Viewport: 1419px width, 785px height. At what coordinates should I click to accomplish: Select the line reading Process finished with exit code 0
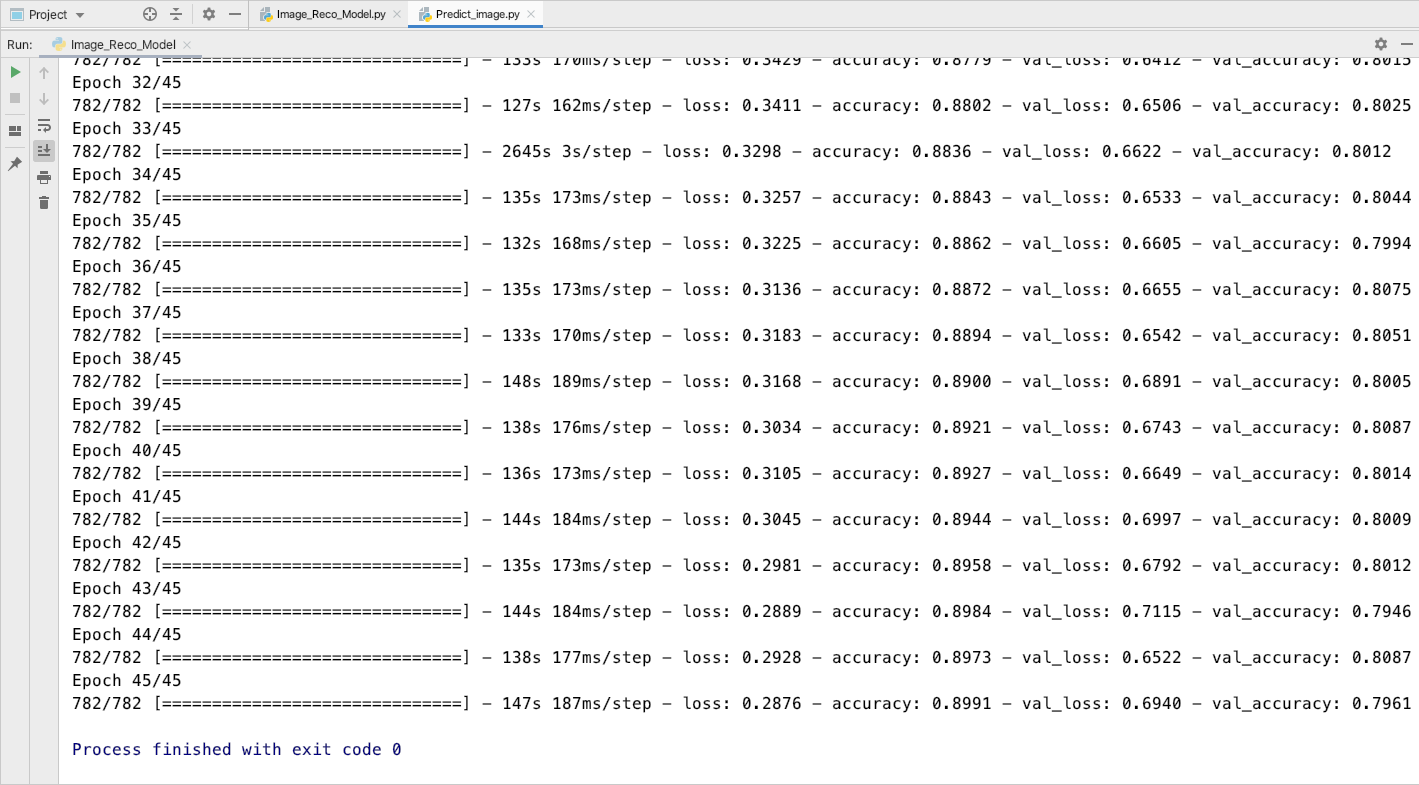point(236,749)
